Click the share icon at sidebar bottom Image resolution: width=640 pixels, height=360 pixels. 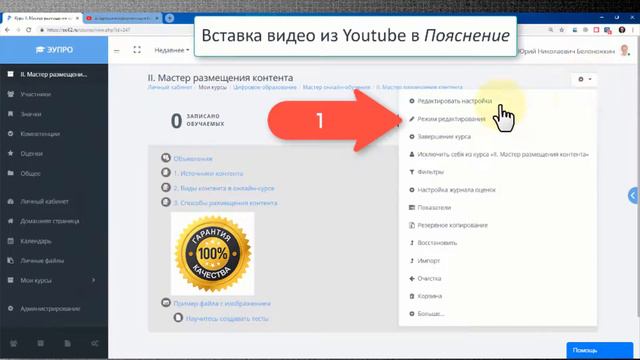point(95,343)
